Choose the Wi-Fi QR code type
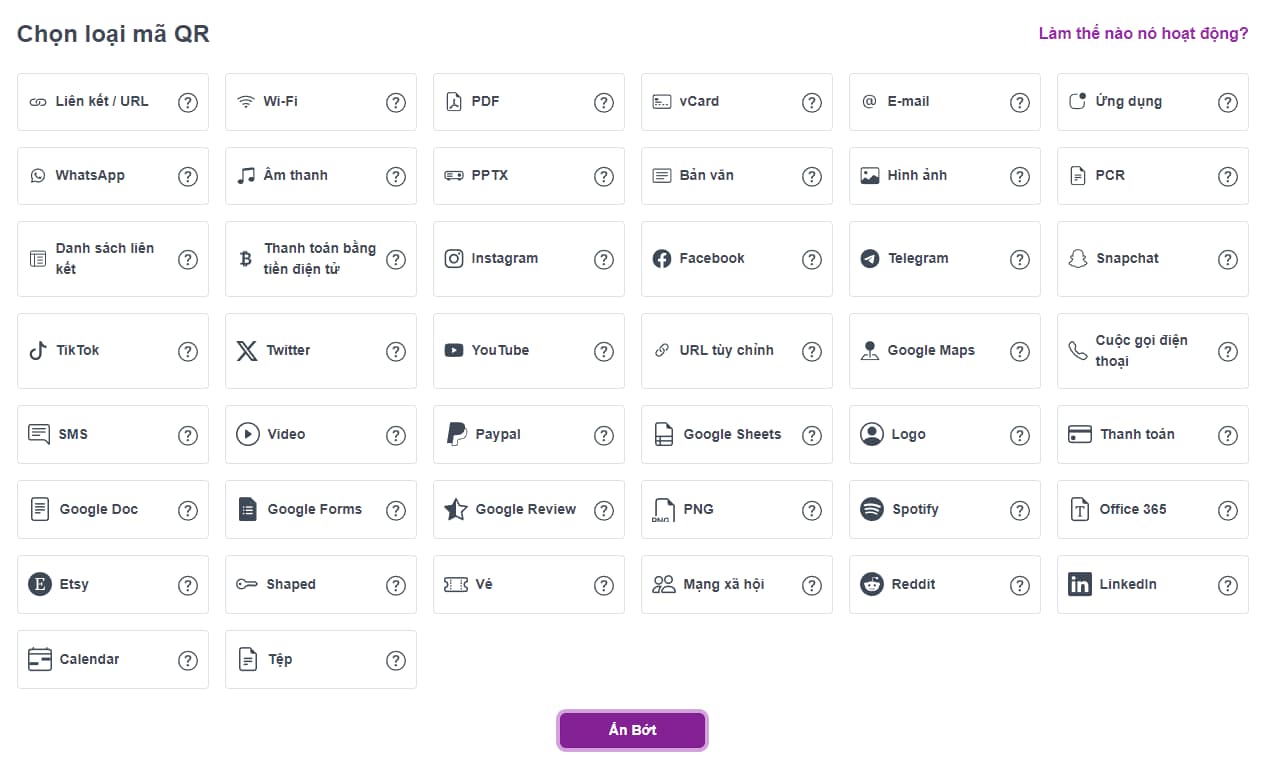This screenshot has width=1271, height=771. tap(321, 102)
